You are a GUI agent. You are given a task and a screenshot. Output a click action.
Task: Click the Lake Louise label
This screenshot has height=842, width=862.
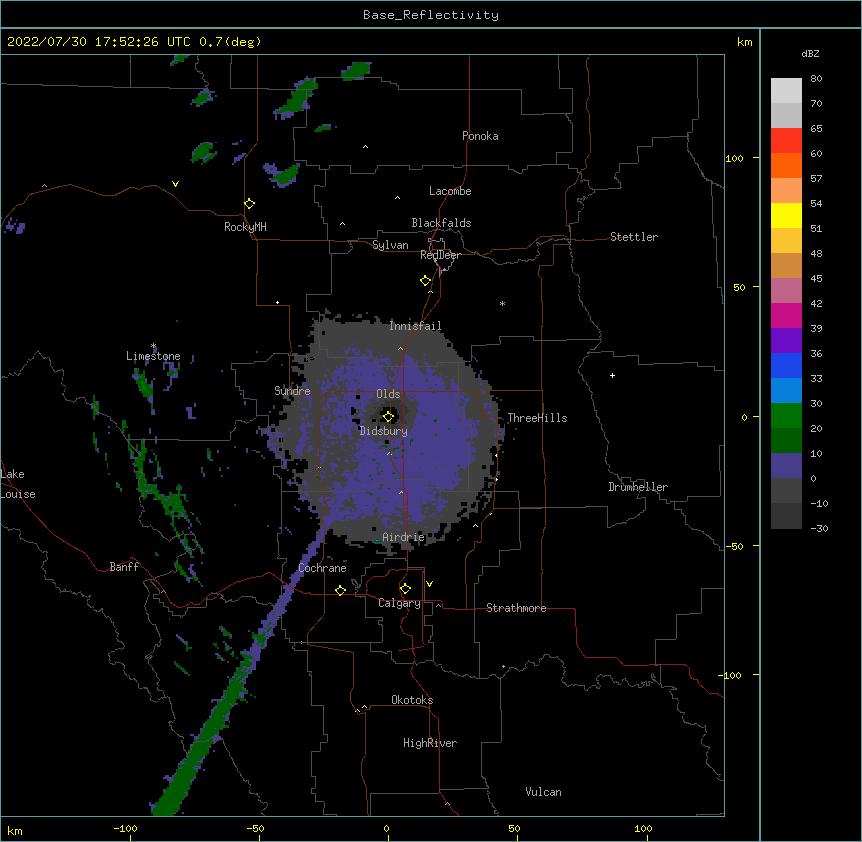[18, 484]
